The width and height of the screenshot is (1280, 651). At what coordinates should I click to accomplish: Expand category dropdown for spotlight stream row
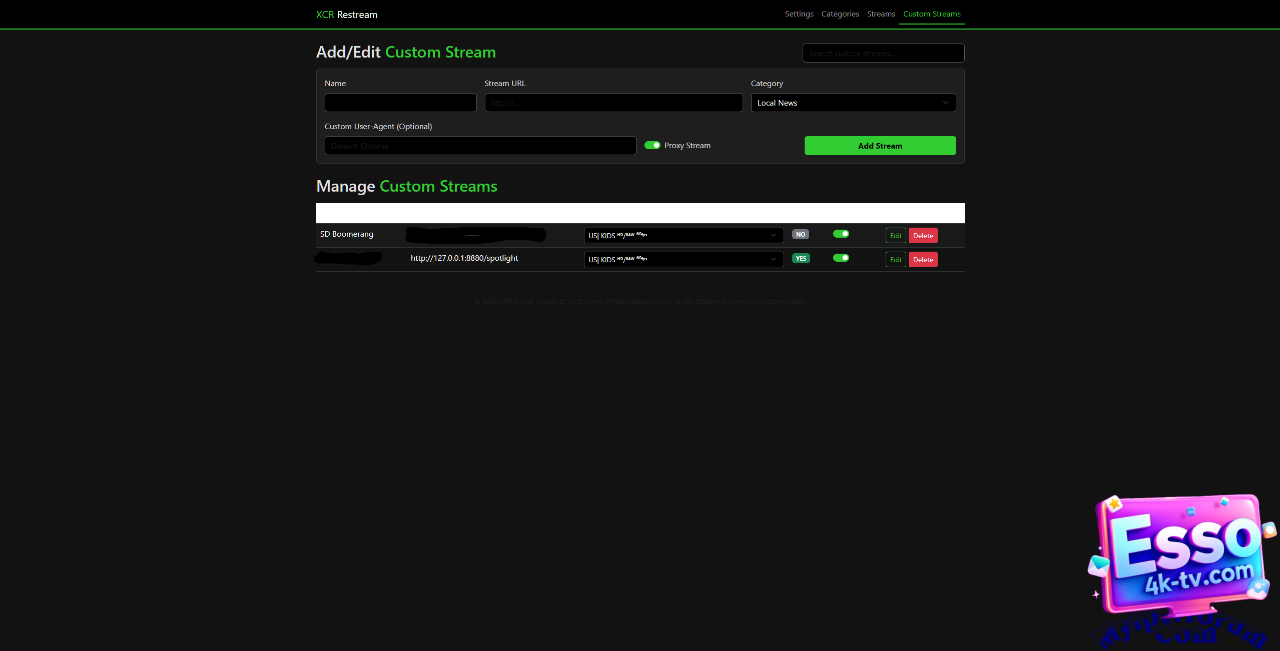[x=683, y=259]
